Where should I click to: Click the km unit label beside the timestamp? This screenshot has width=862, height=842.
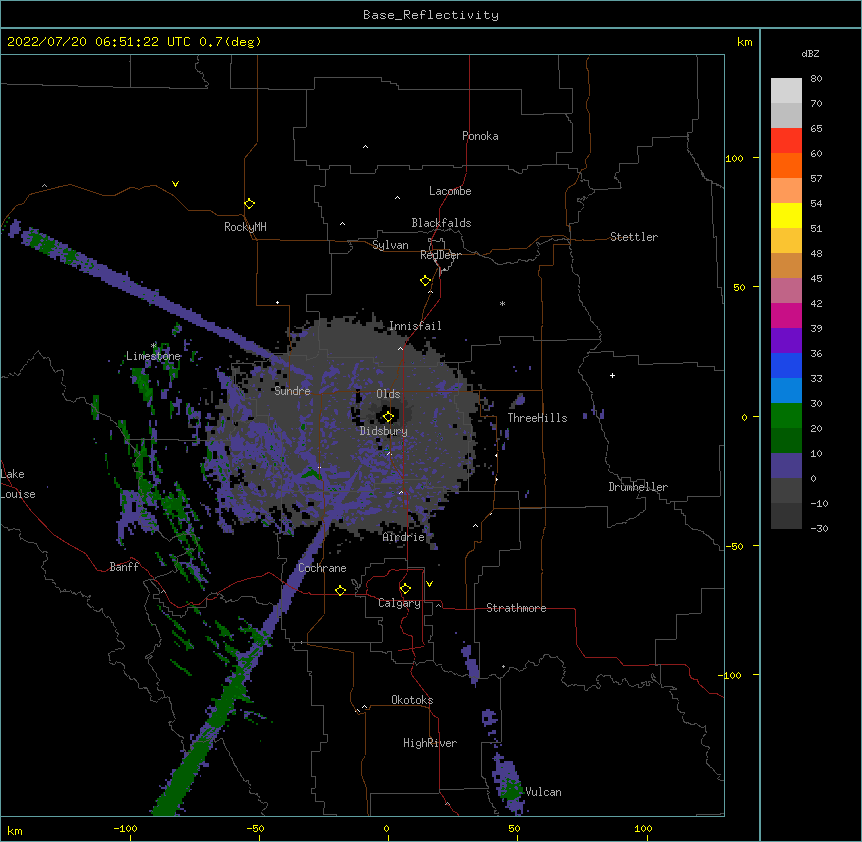(744, 42)
